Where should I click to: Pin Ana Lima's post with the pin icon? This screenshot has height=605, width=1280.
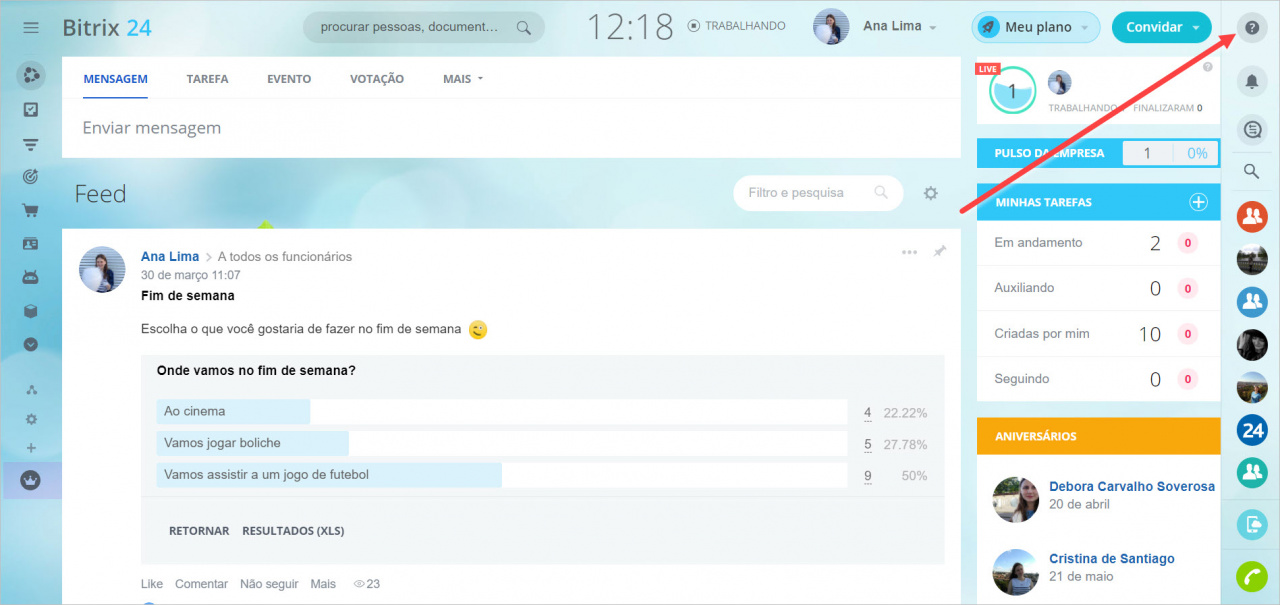pyautogui.click(x=939, y=252)
